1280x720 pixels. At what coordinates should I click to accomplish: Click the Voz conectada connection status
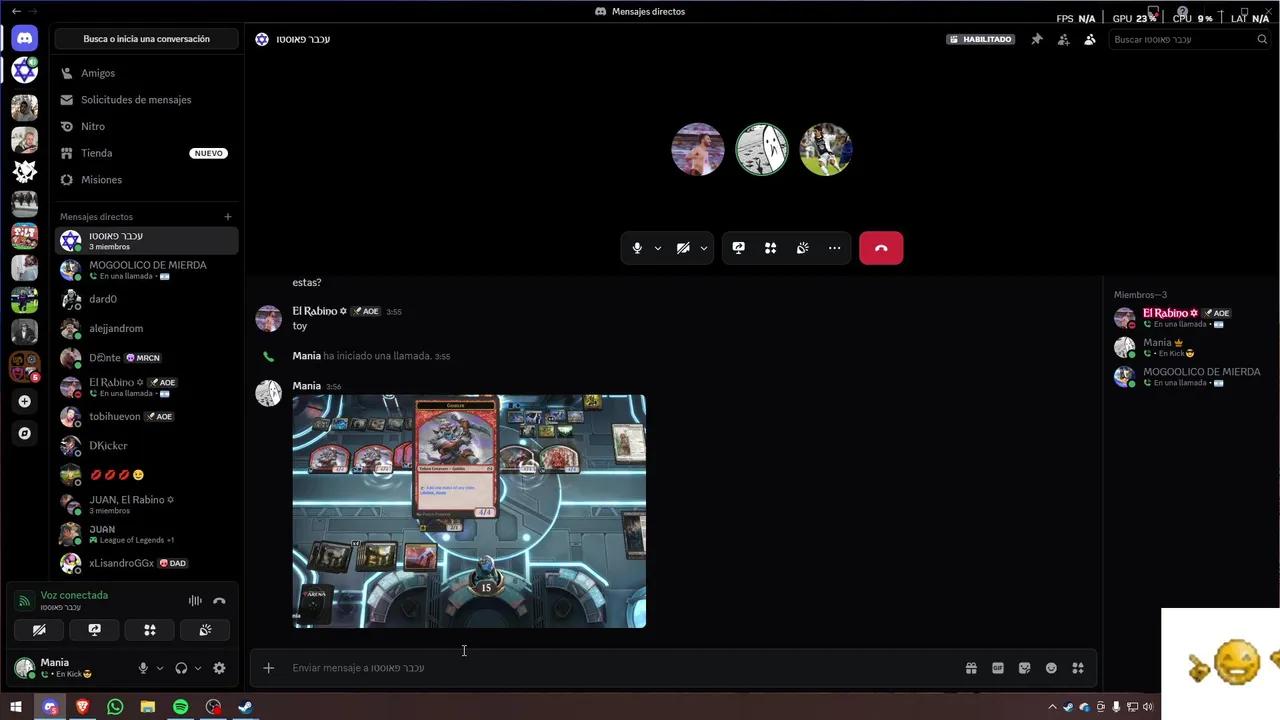point(74,595)
